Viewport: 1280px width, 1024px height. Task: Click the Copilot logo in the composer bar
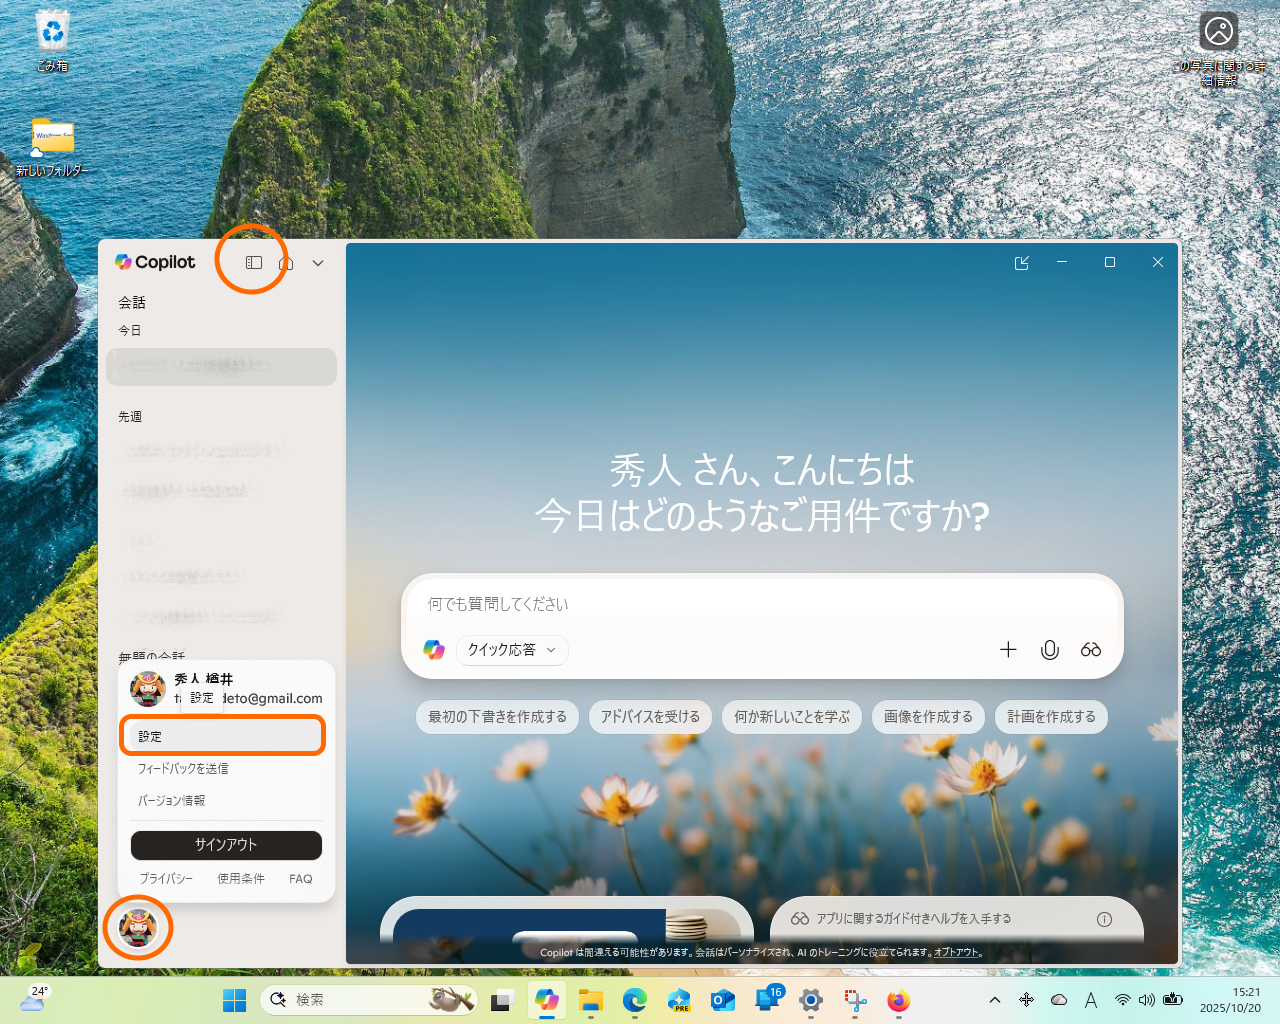[x=433, y=649]
